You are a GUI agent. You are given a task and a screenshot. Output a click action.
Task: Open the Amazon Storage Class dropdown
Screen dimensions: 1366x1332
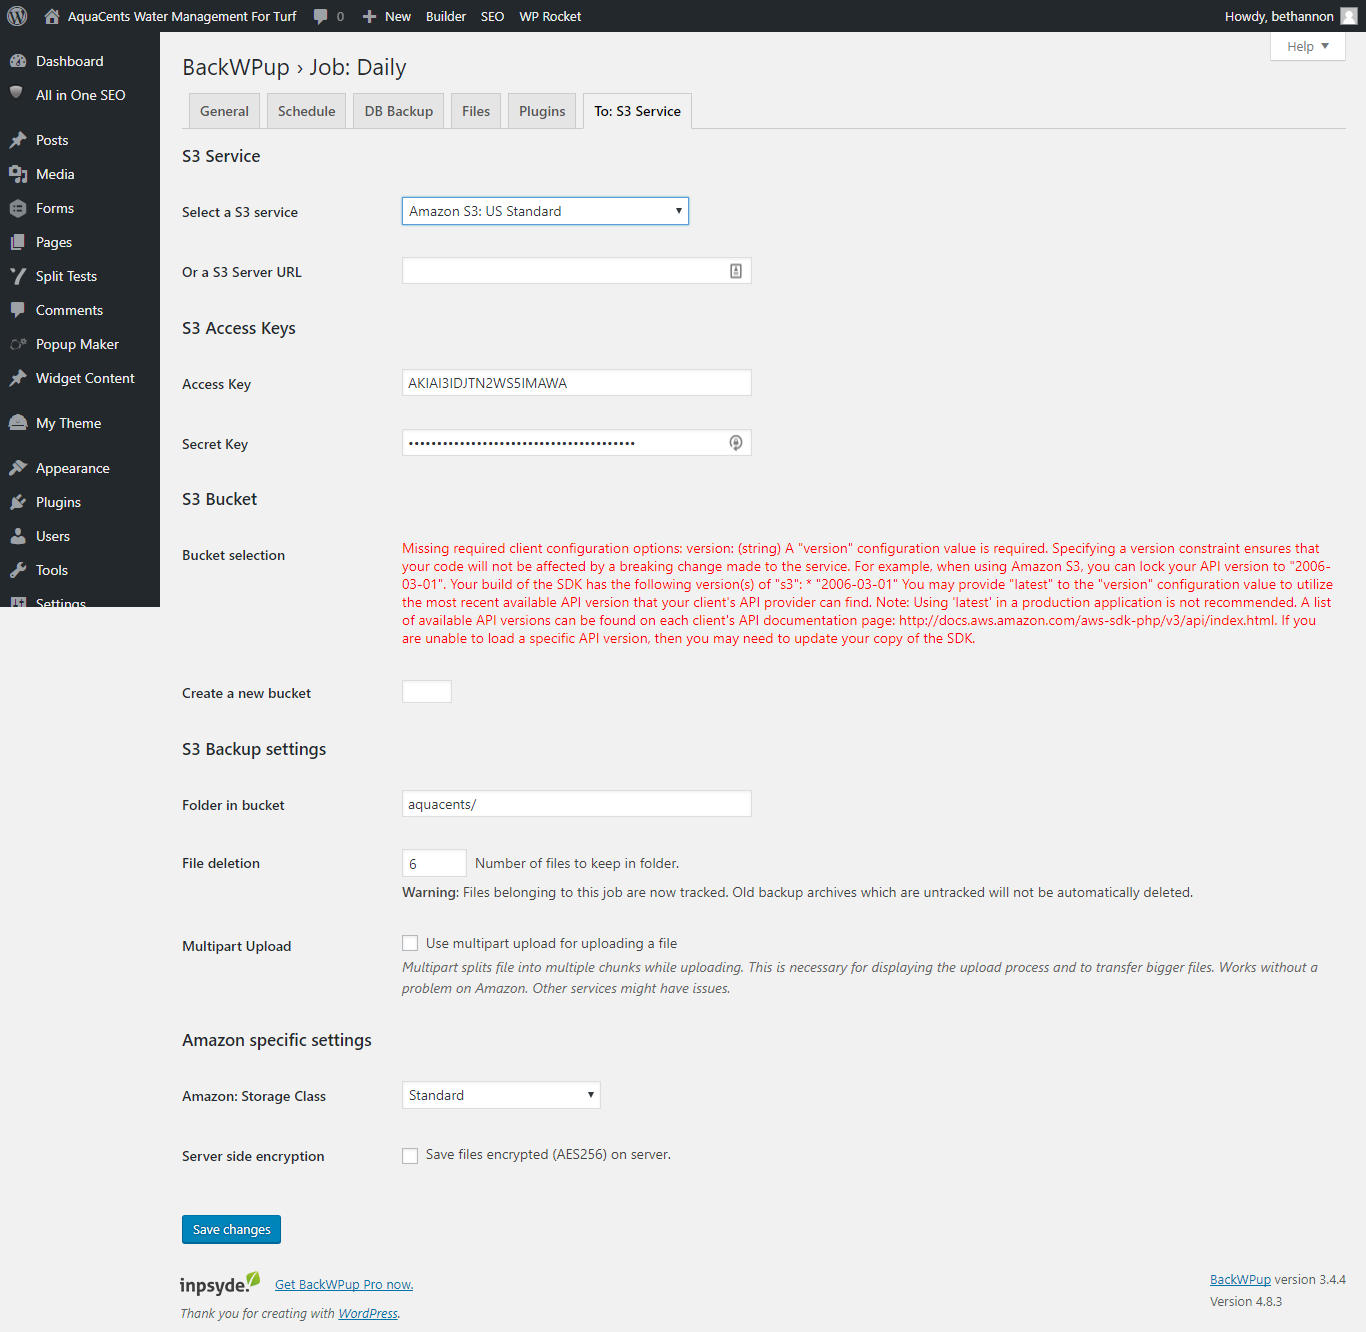point(501,1095)
